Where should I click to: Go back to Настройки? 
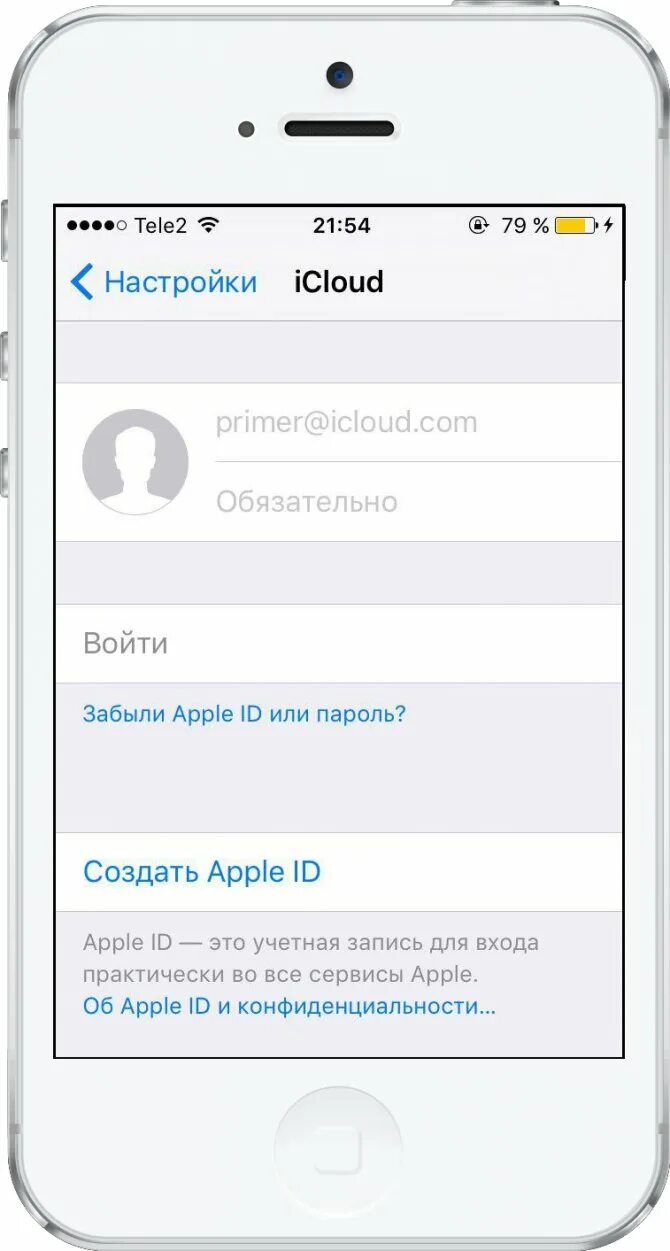[164, 282]
